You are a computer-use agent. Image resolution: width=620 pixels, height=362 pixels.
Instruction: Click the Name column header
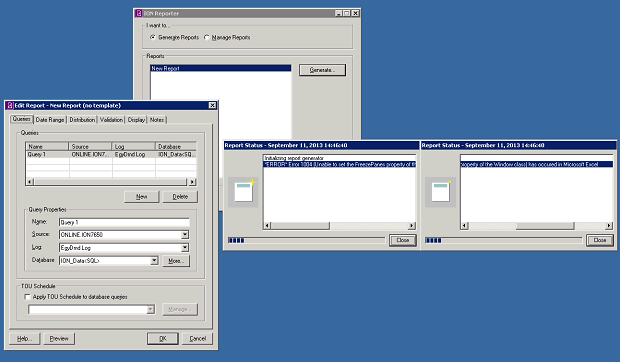(x=47, y=146)
